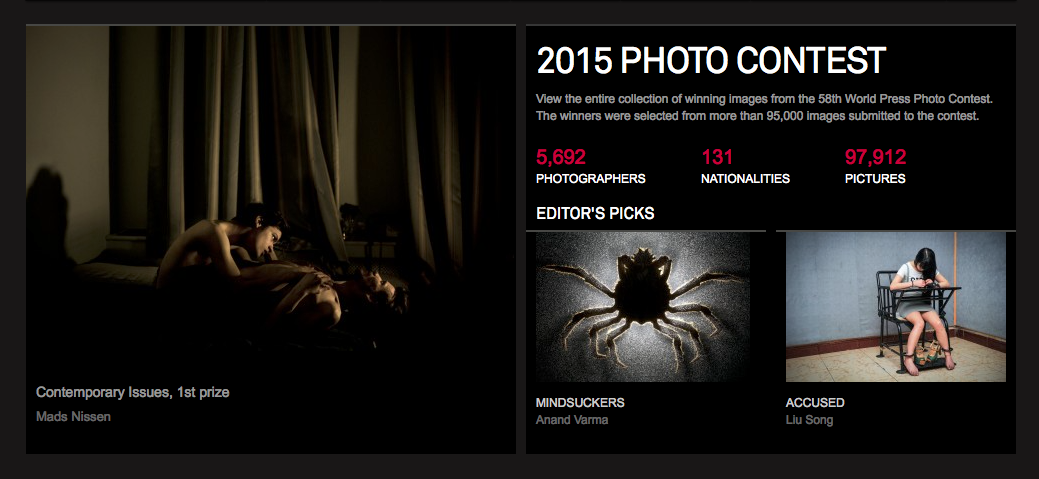The width and height of the screenshot is (1039, 479).
Task: Click the 2015 PHOTO CONTEST heading
Action: click(711, 61)
